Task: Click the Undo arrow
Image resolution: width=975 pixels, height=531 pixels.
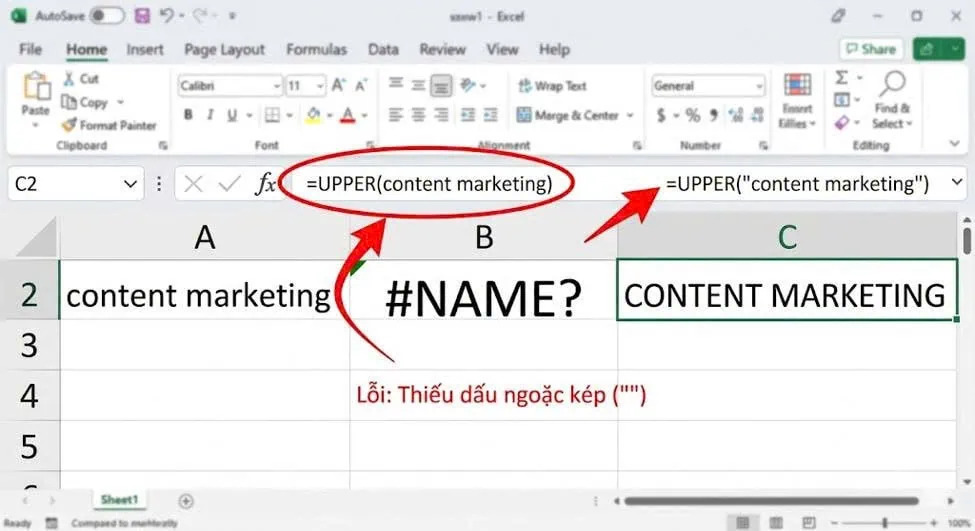Action: coord(166,16)
